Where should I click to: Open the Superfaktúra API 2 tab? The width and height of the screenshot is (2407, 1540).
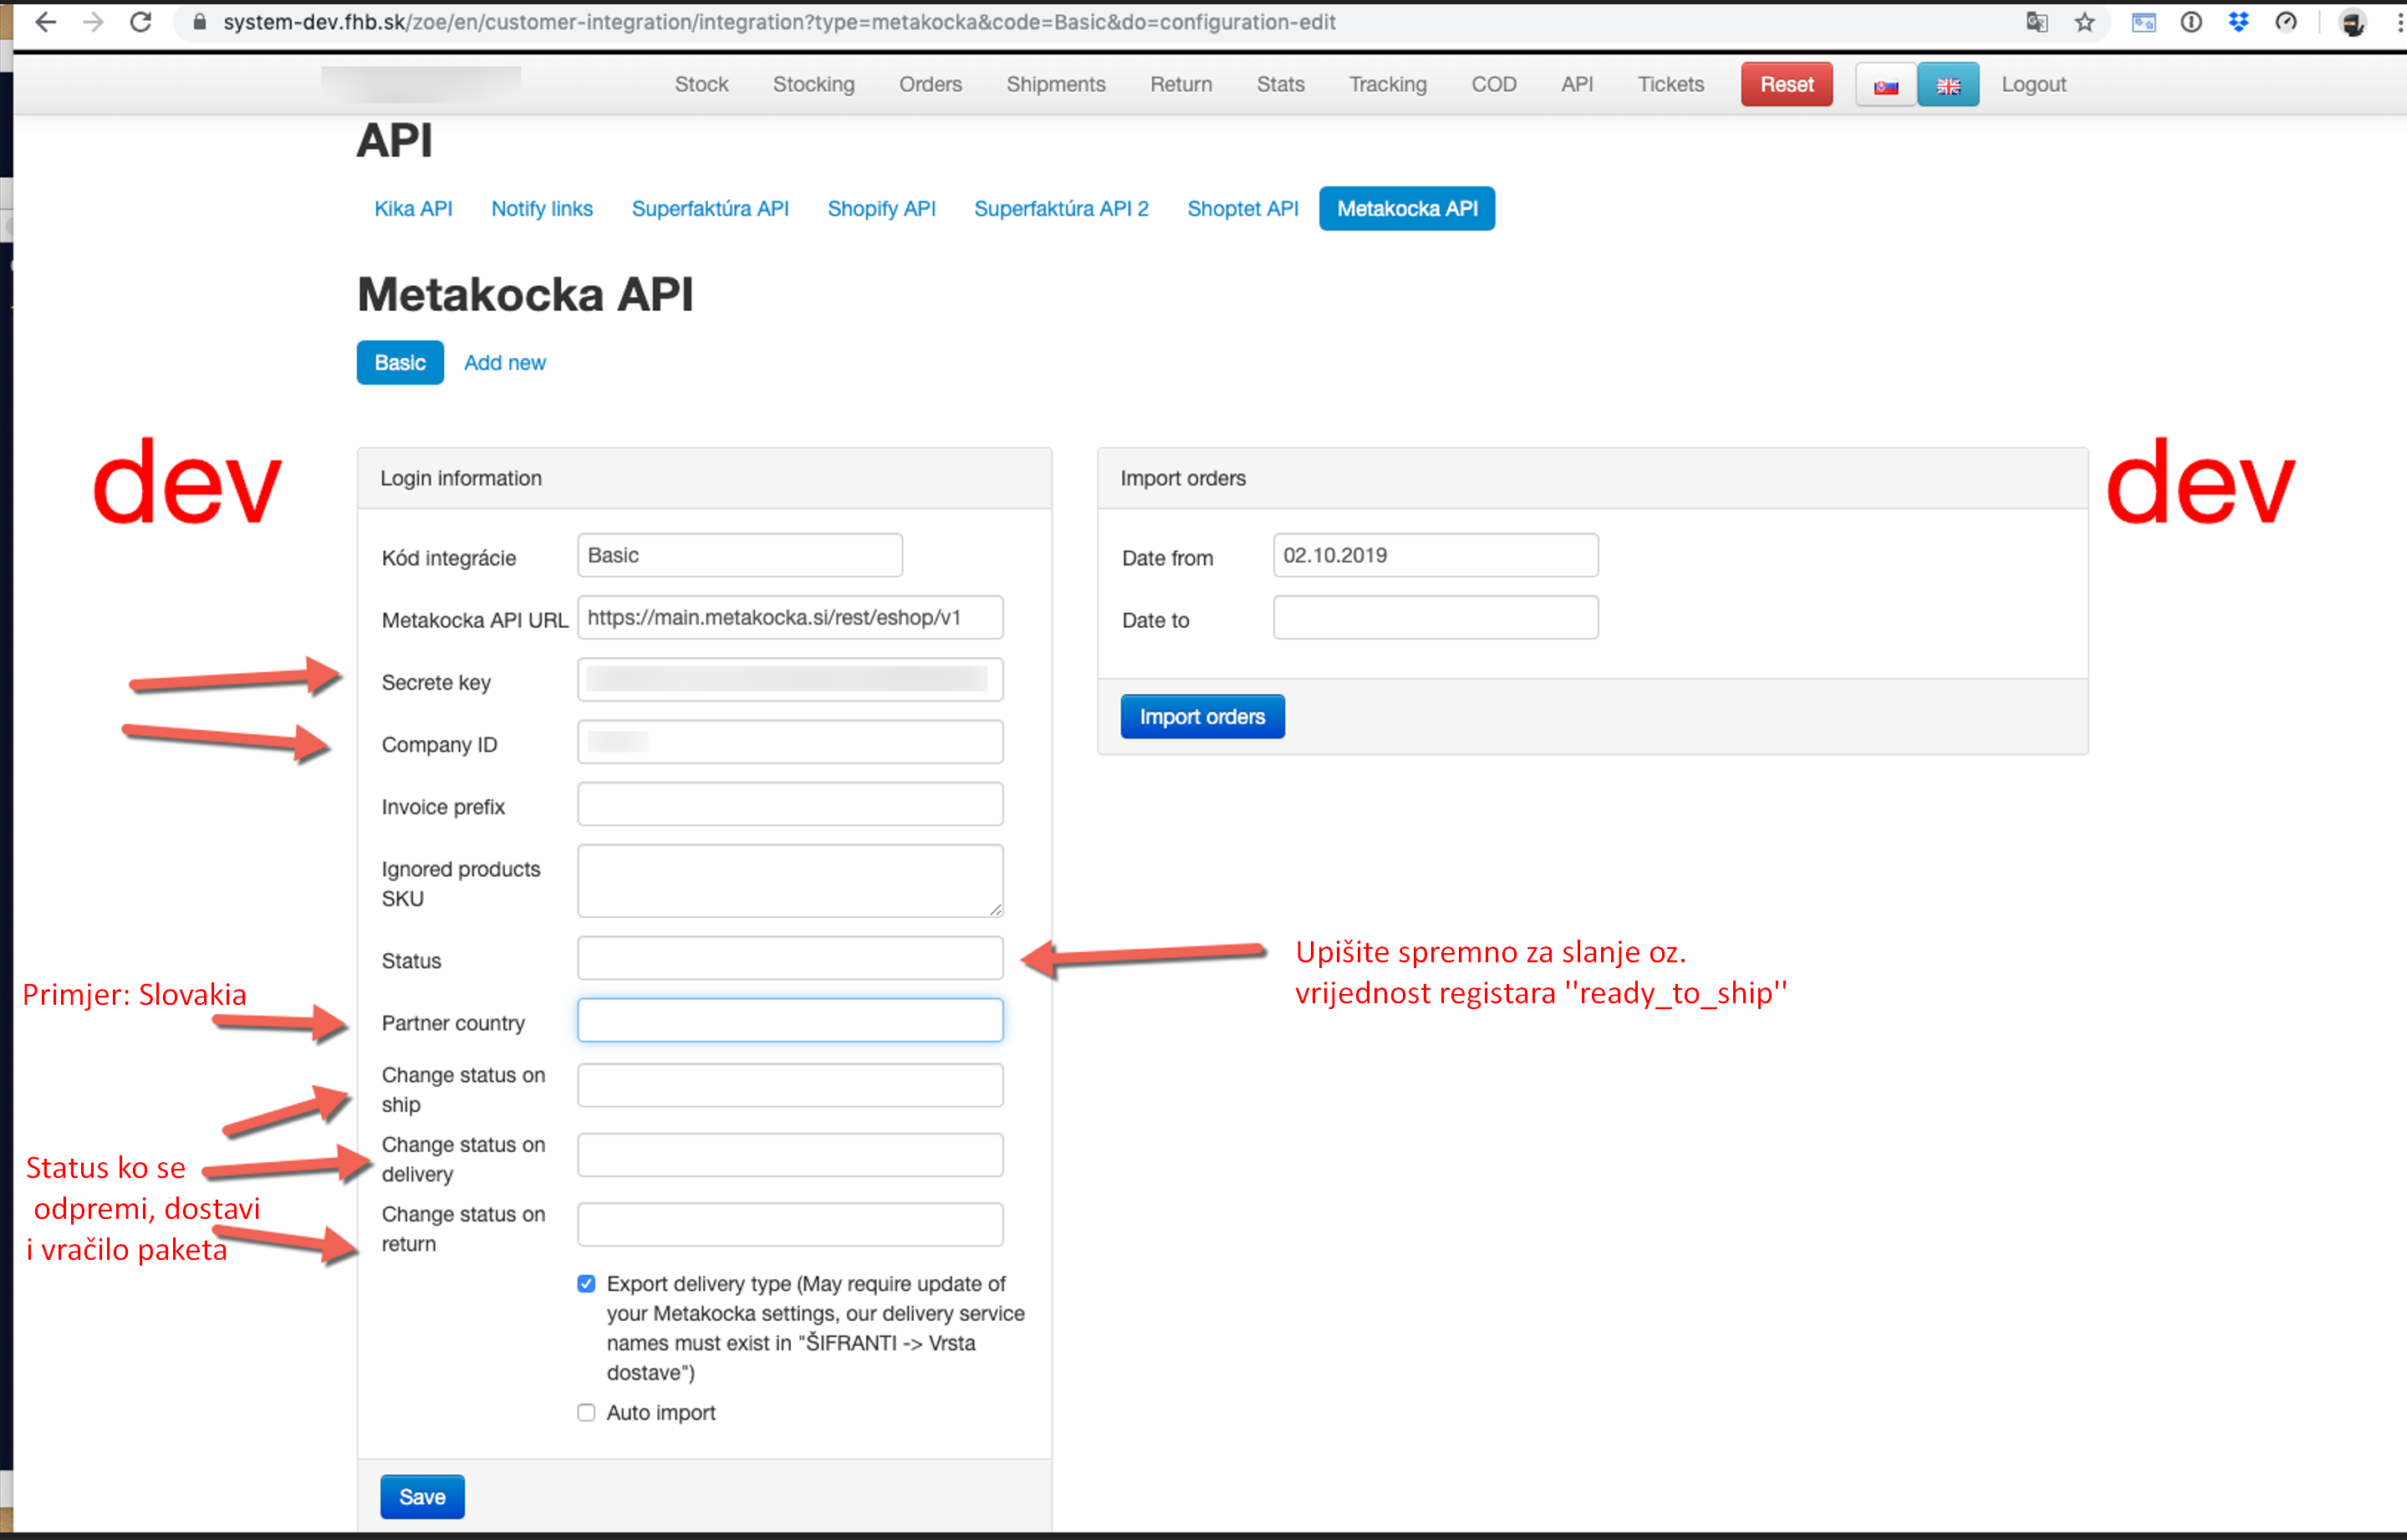pyautogui.click(x=1061, y=209)
